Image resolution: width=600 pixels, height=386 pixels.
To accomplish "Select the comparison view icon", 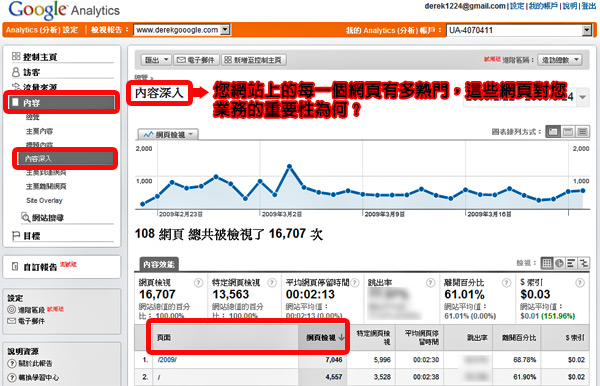I will click(583, 263).
